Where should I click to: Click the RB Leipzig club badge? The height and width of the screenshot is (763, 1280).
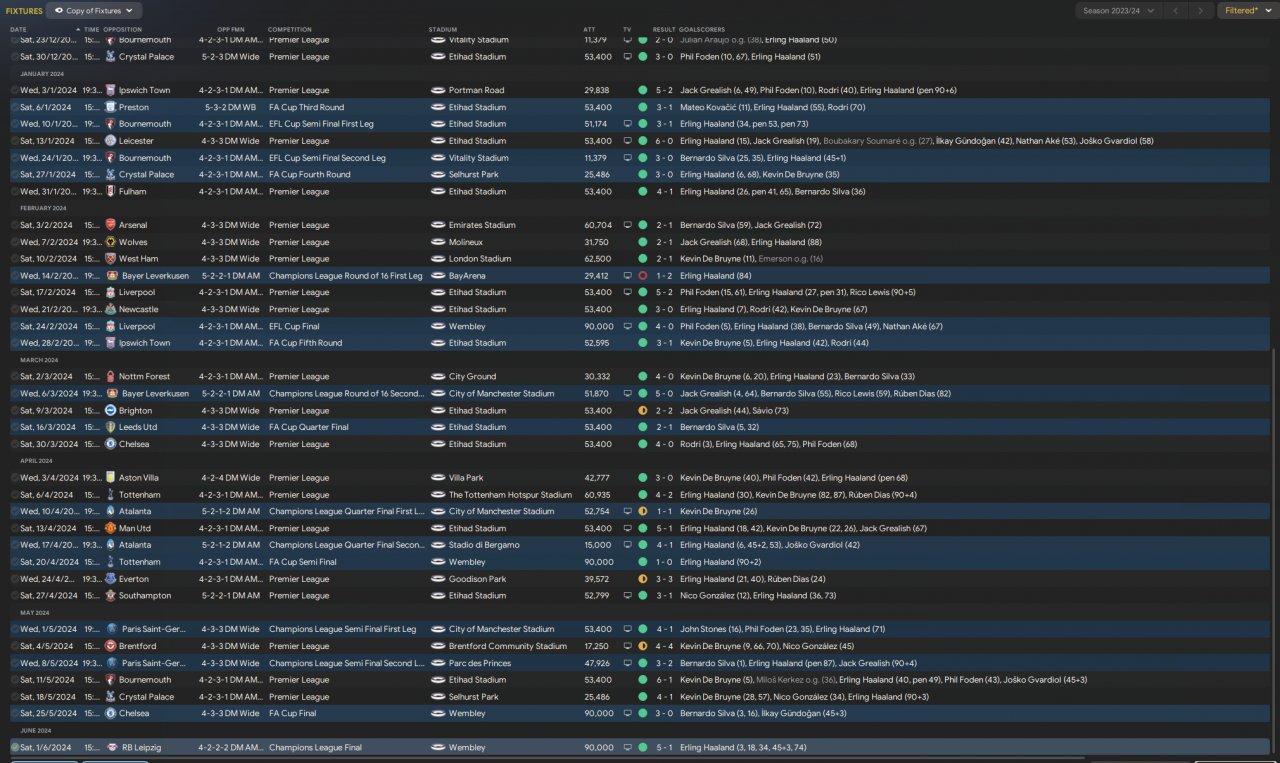pos(110,747)
